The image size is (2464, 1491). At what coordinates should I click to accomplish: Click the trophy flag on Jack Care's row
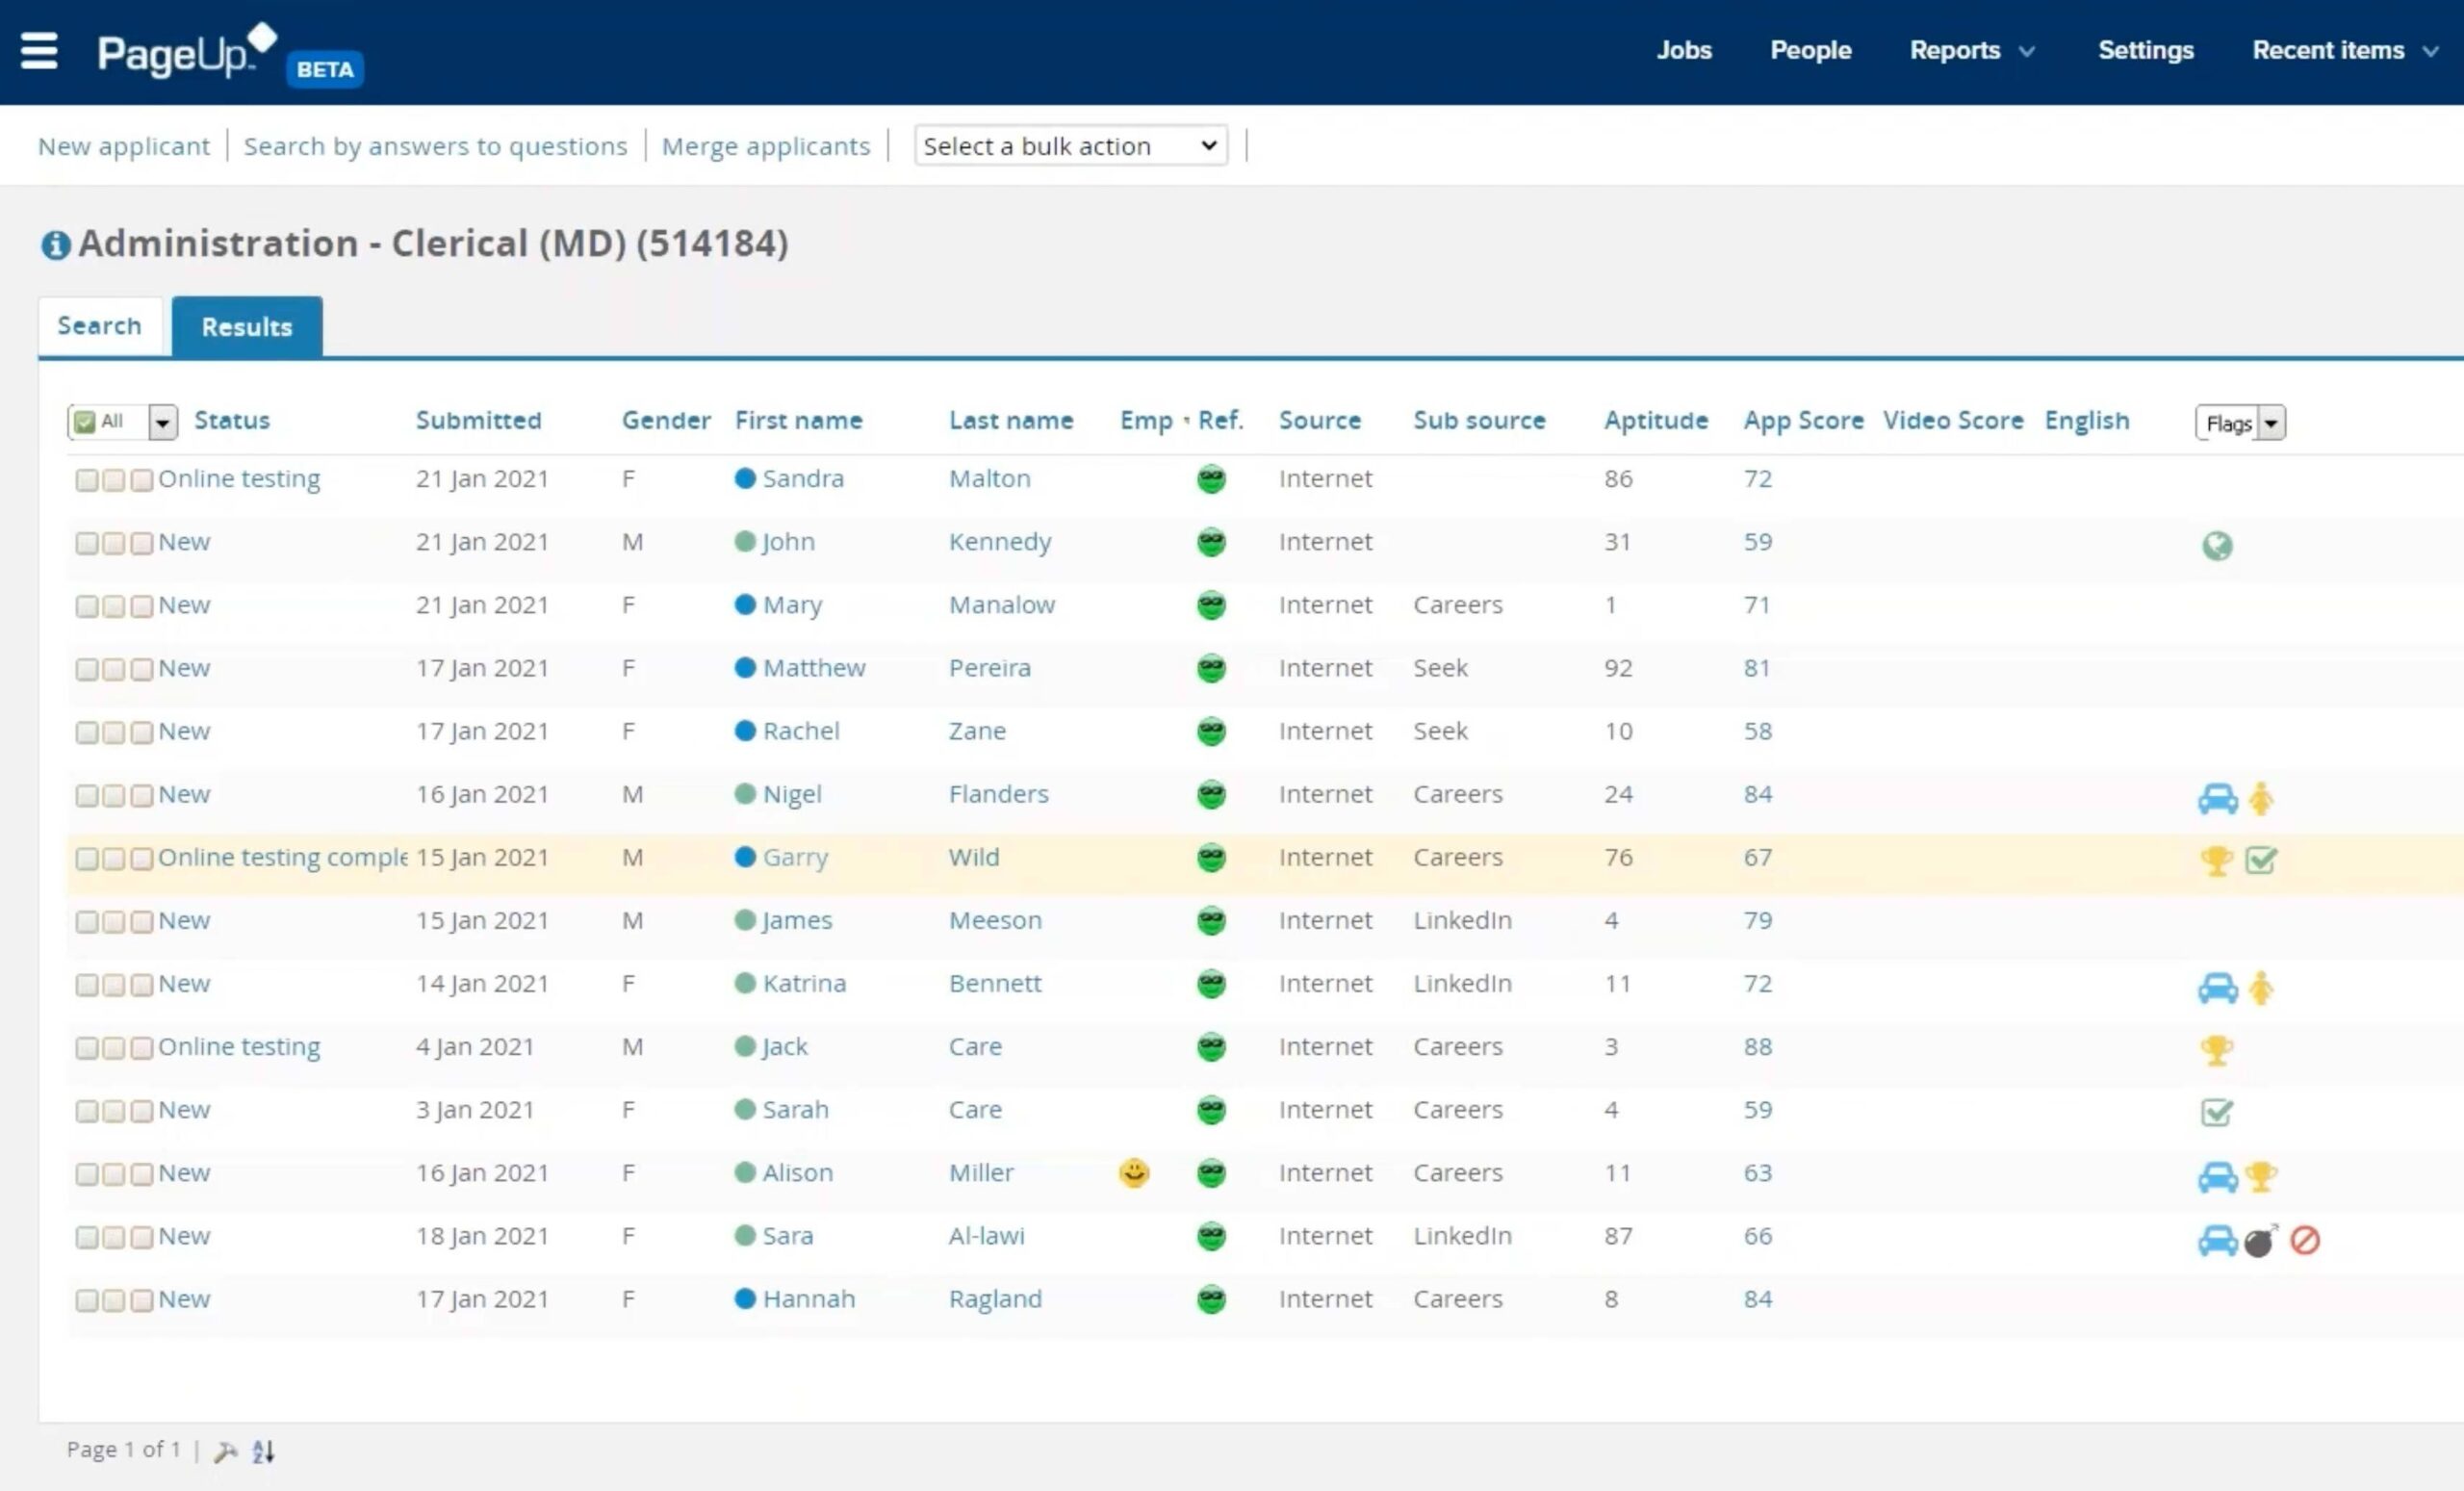2219,1051
